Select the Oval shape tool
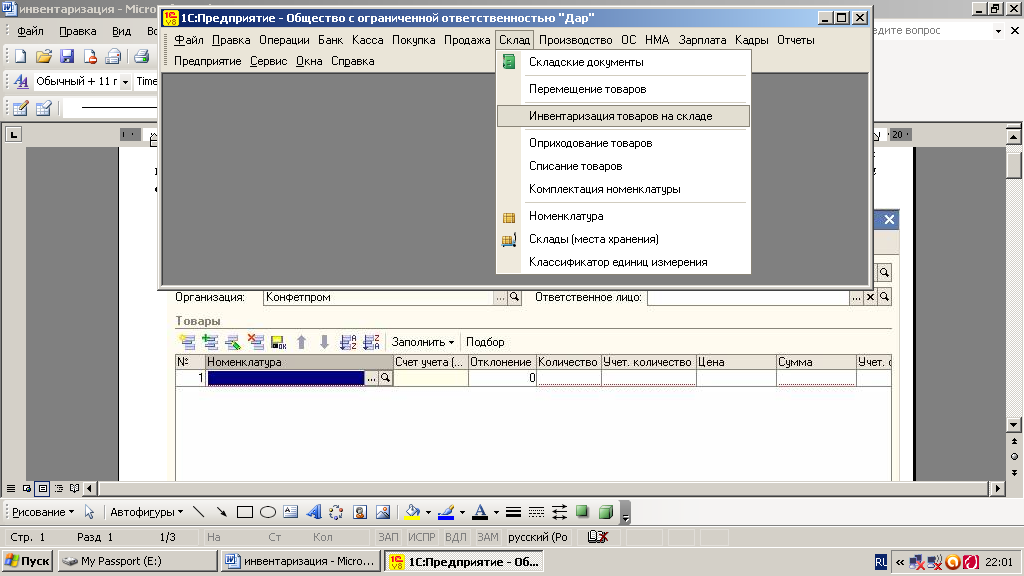Image resolution: width=1024 pixels, height=576 pixels. pyautogui.click(x=268, y=512)
